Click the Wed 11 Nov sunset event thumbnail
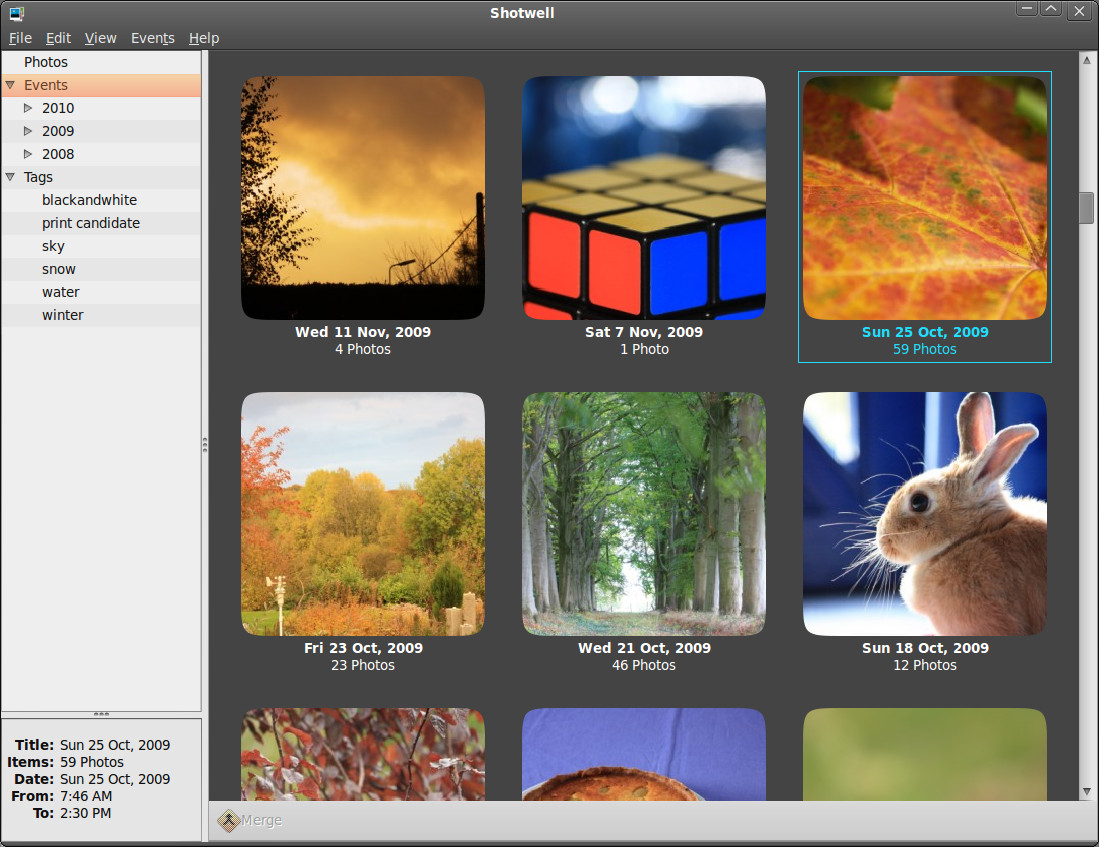Image resolution: width=1099 pixels, height=847 pixels. [362, 198]
